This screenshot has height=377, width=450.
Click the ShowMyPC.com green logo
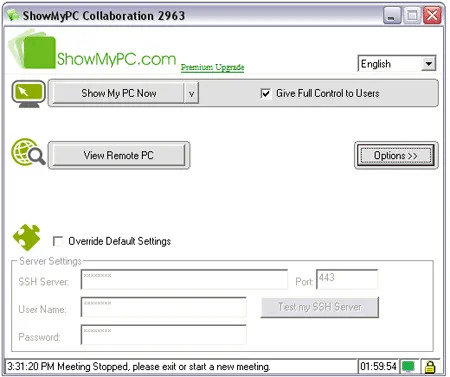coord(92,50)
